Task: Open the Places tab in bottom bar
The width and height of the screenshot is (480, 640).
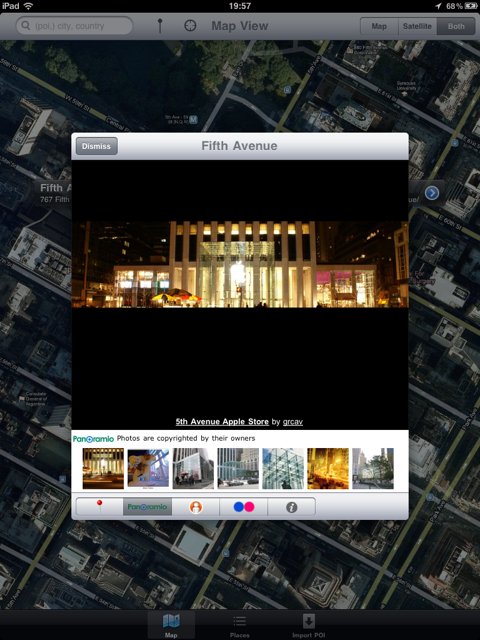Action: tap(240, 625)
